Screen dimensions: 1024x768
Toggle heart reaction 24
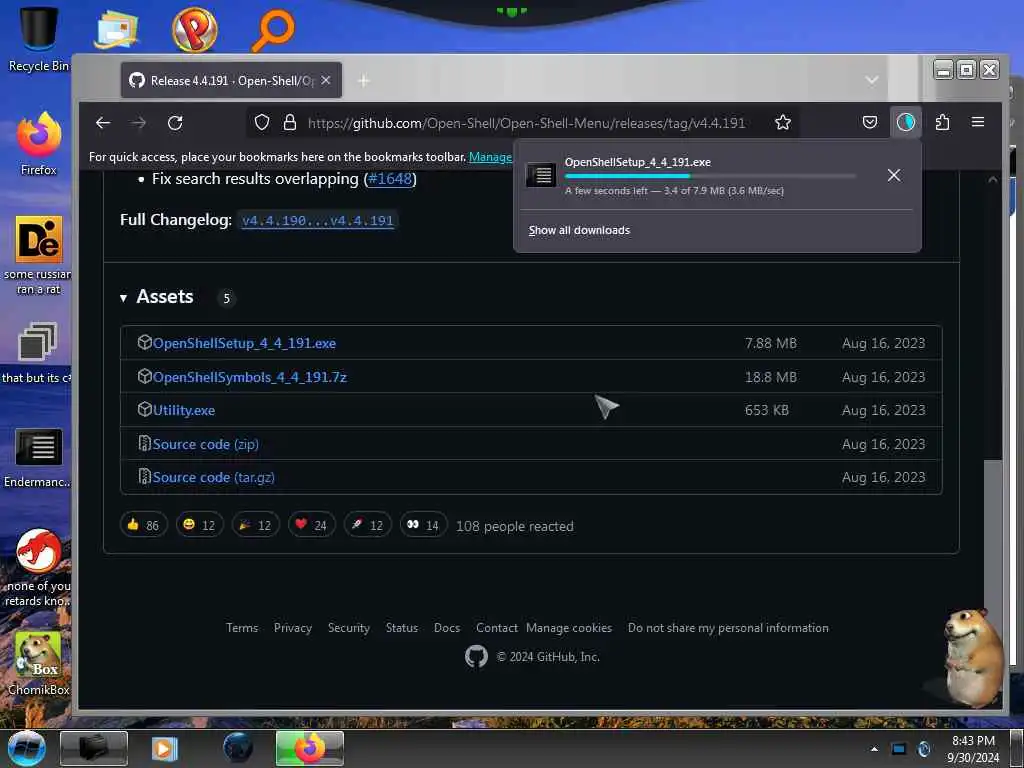click(312, 525)
